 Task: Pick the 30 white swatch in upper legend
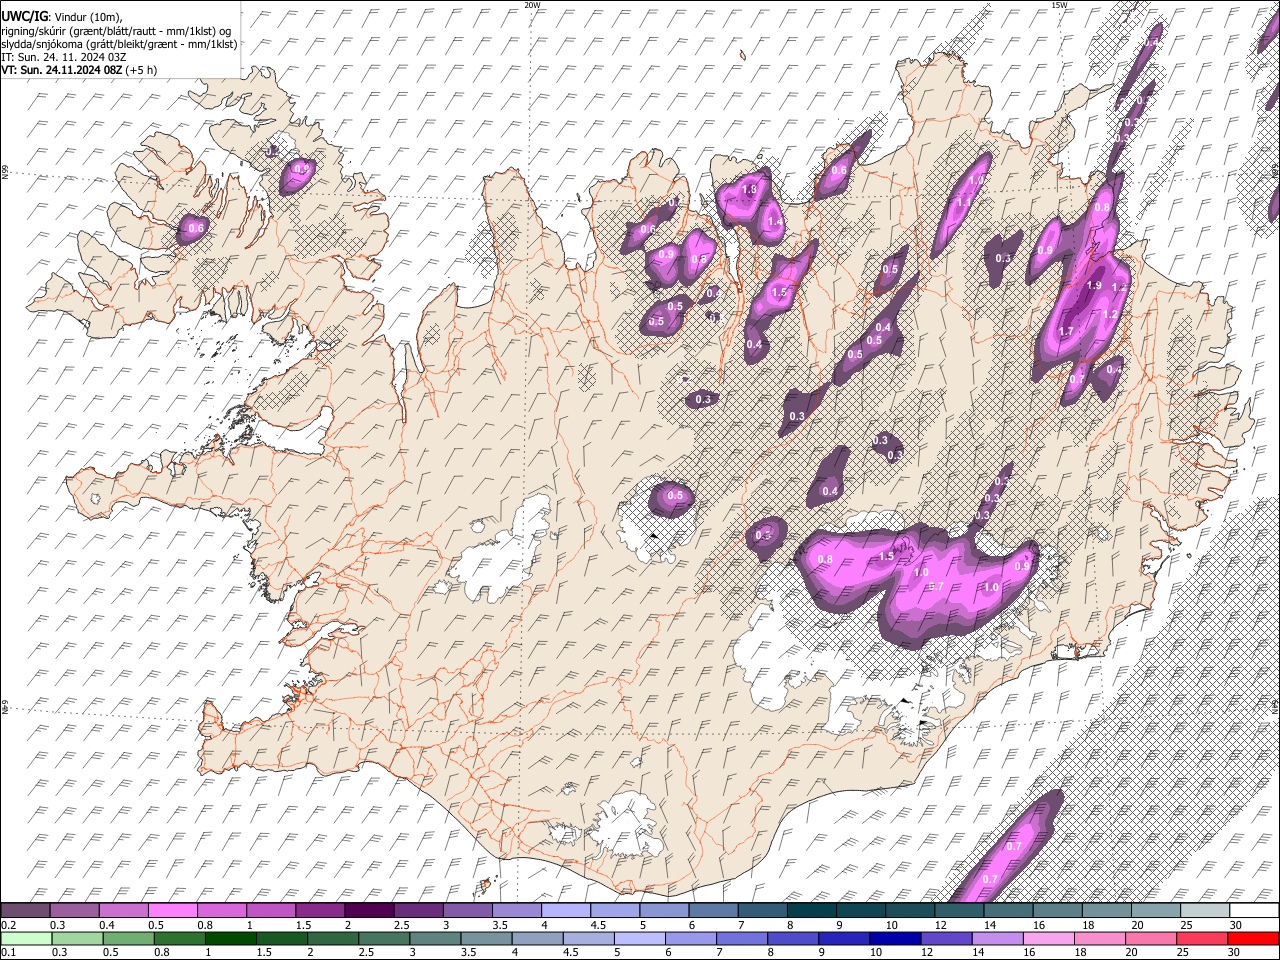(x=1254, y=911)
